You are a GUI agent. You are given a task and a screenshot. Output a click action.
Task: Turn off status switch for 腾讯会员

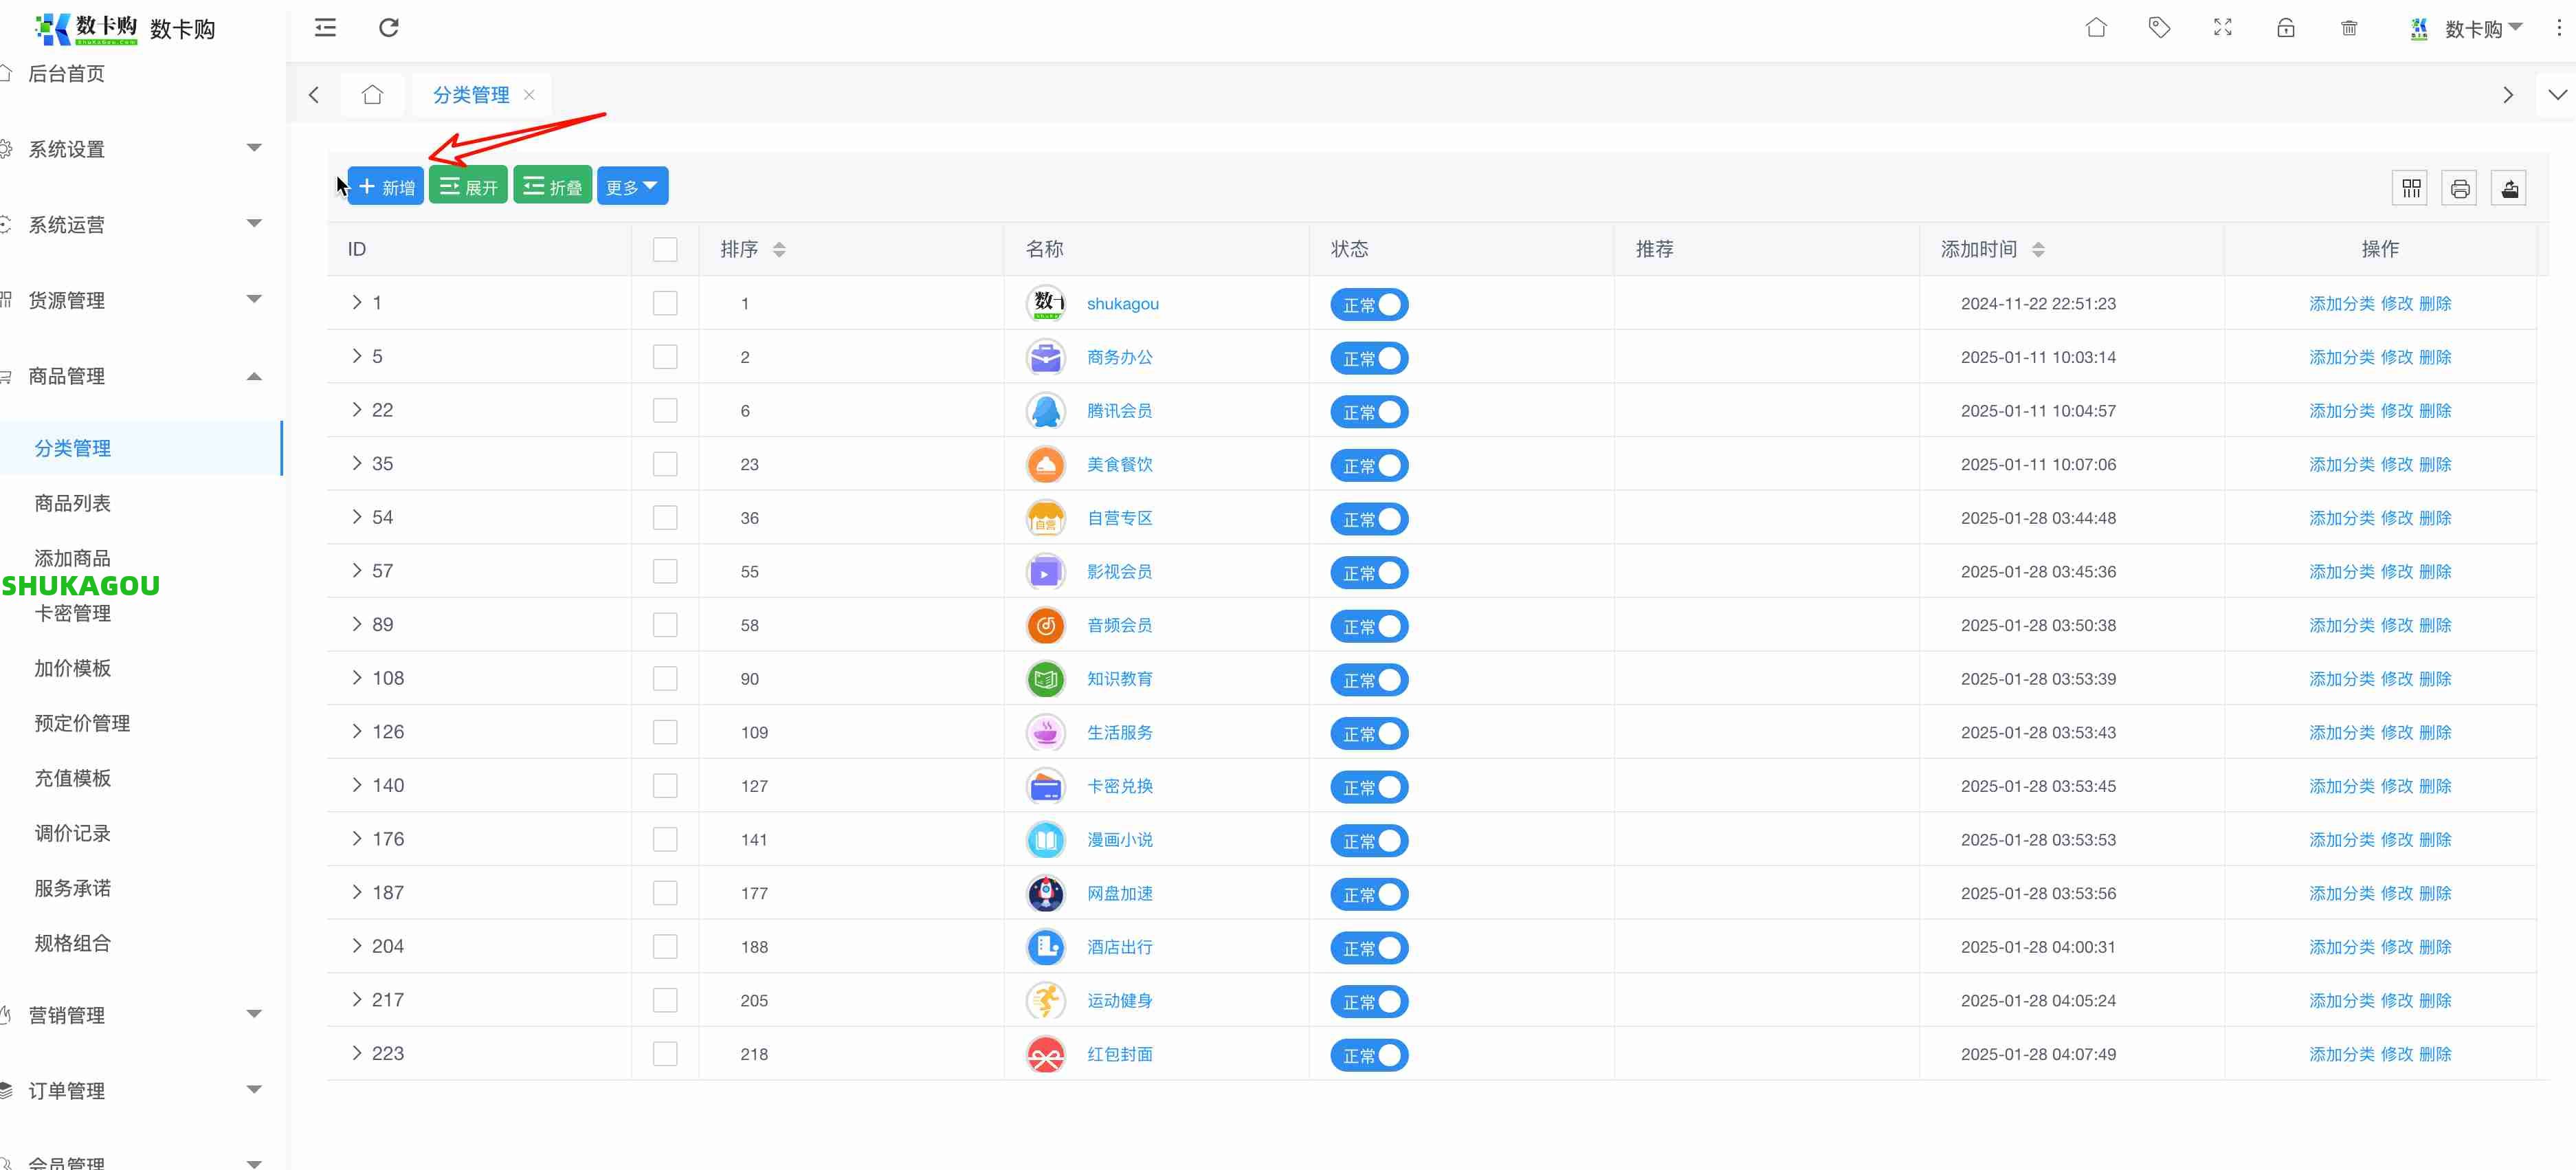point(1368,412)
